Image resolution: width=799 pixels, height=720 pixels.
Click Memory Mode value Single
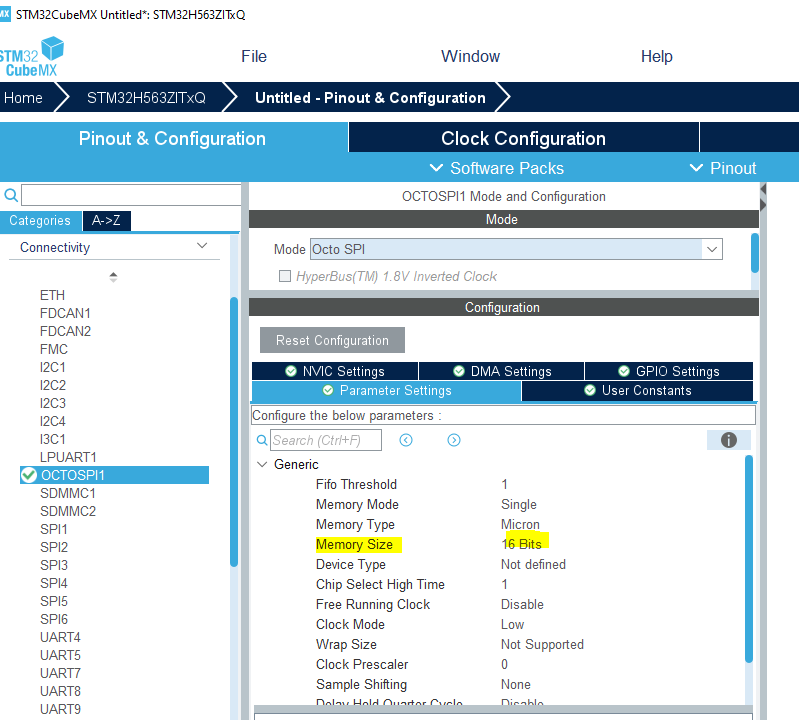(519, 504)
